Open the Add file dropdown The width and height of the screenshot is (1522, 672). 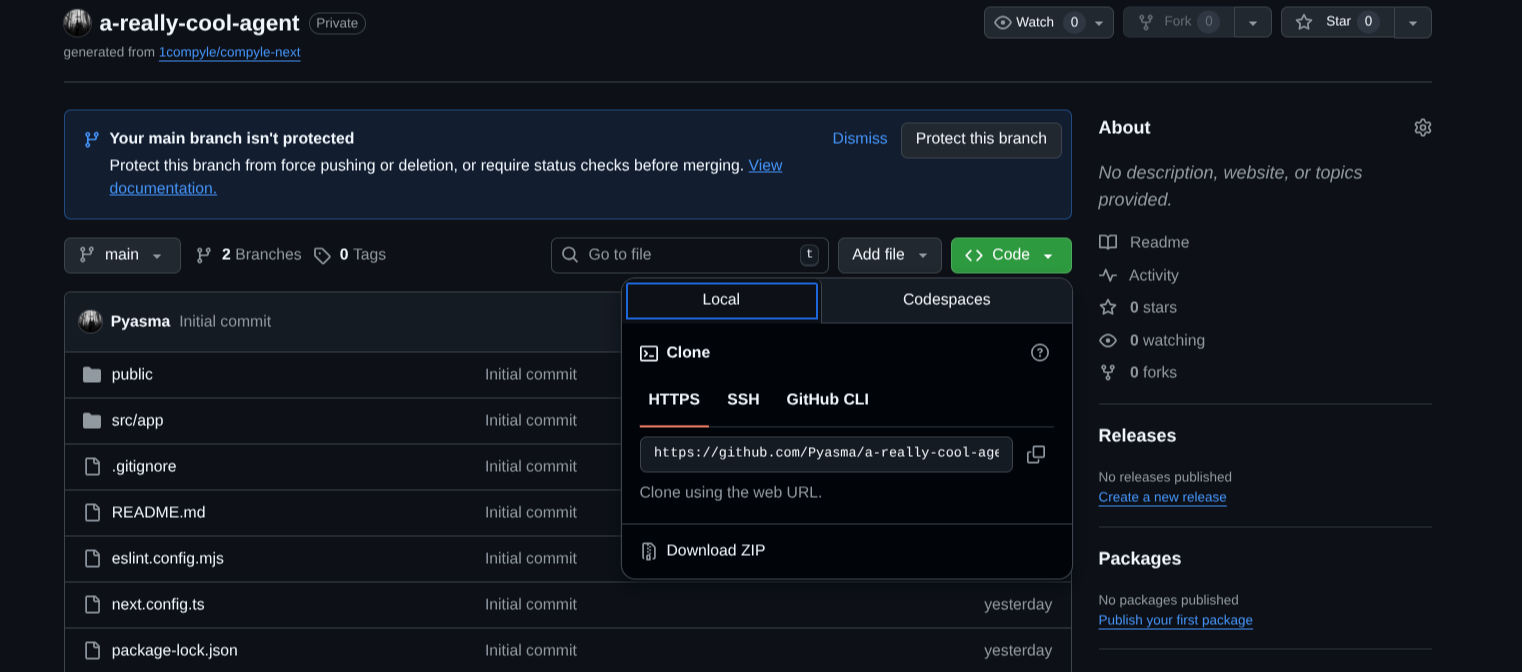pyautogui.click(x=889, y=255)
